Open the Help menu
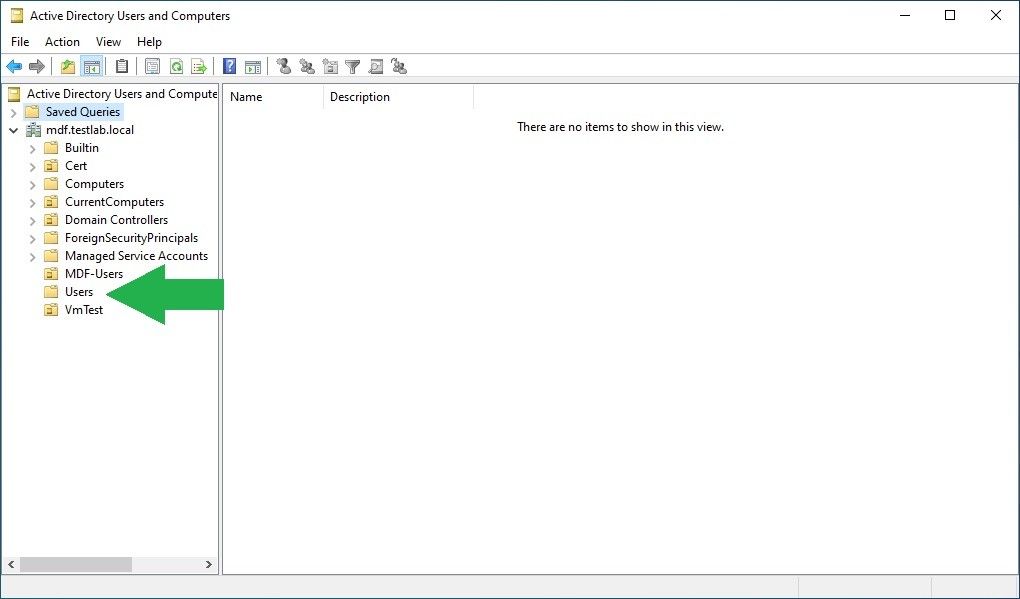The image size is (1020, 599). tap(149, 42)
